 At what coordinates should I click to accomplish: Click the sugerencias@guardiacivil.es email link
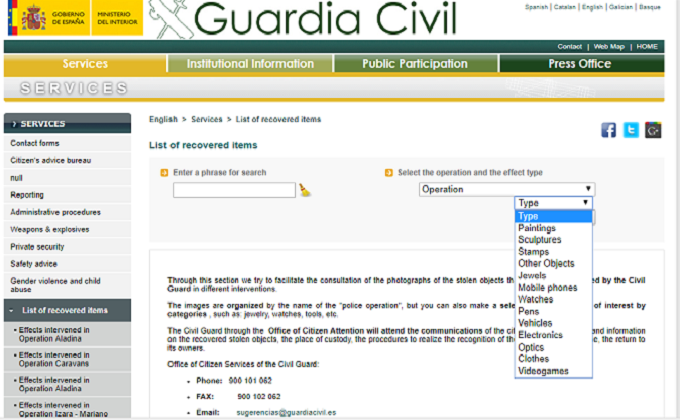[286, 413]
